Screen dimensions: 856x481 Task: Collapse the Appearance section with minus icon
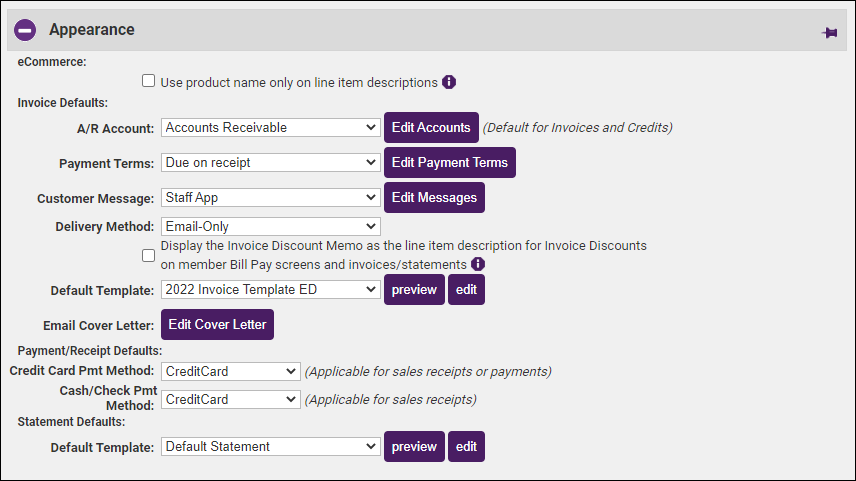pyautogui.click(x=26, y=30)
